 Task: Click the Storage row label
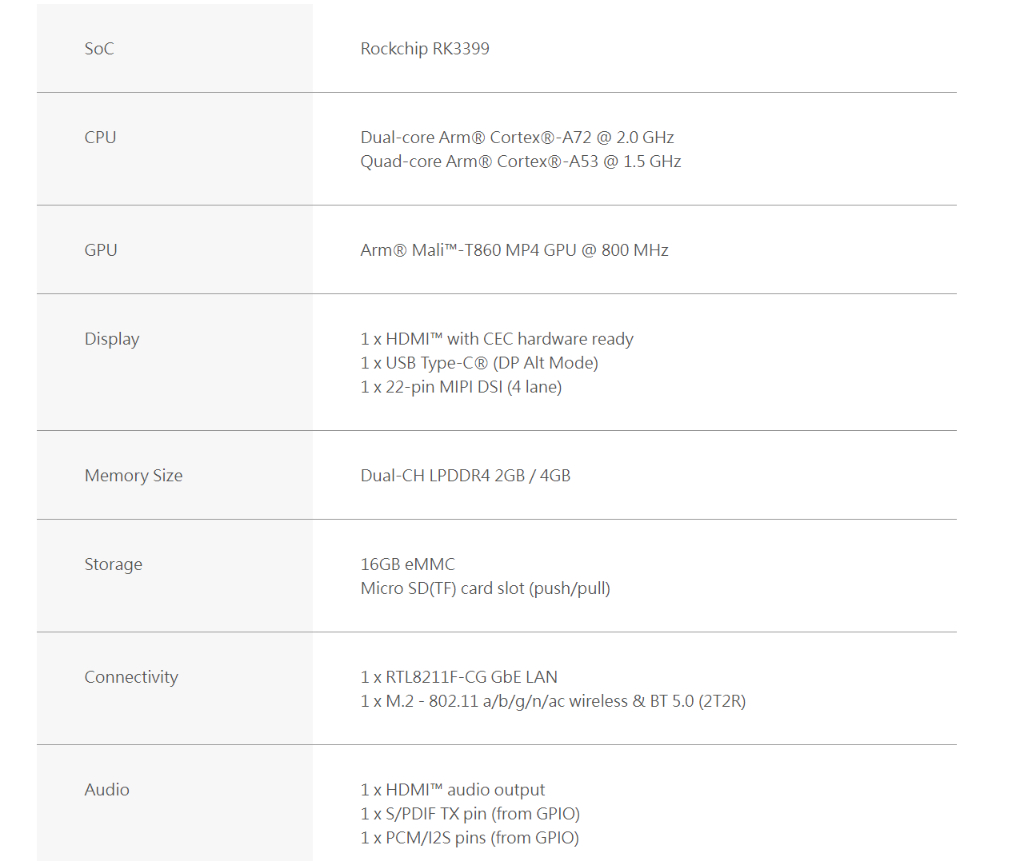coord(113,565)
